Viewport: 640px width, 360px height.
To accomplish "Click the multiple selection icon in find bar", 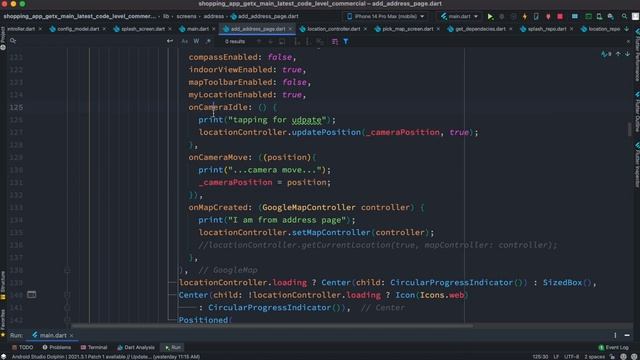I will tap(335, 42).
